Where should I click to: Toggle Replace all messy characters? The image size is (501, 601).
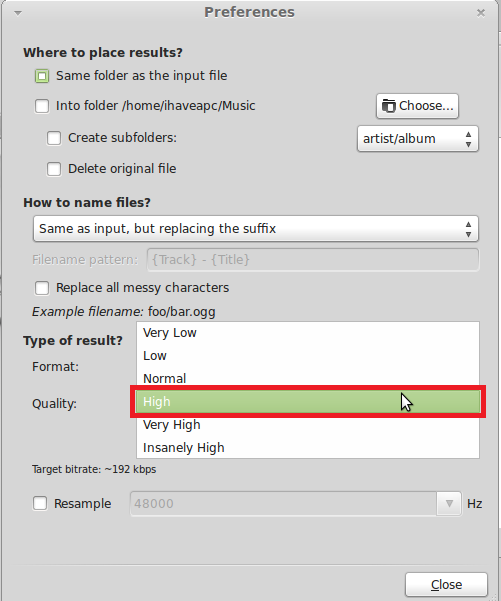[42, 288]
